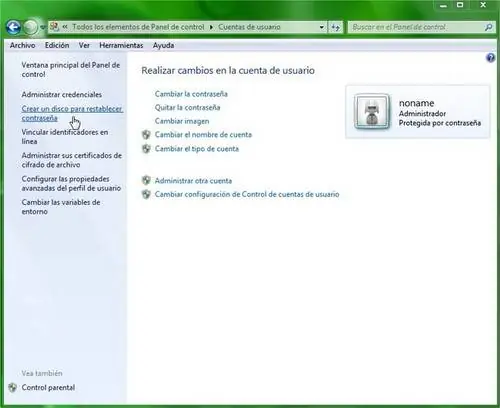Click the Control Panel icon in address bar

pyautogui.click(x=54, y=27)
